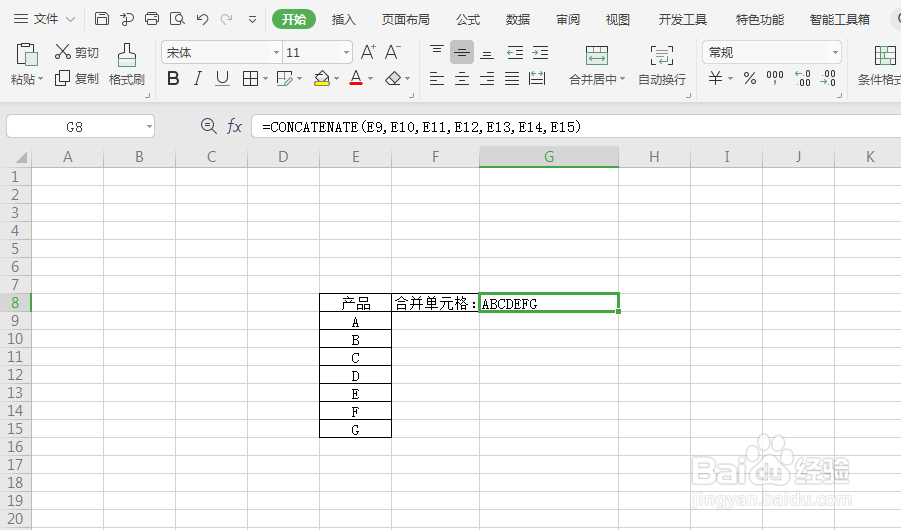The height and width of the screenshot is (530, 901).
Task: Decrease indent icon
Action: (515, 52)
